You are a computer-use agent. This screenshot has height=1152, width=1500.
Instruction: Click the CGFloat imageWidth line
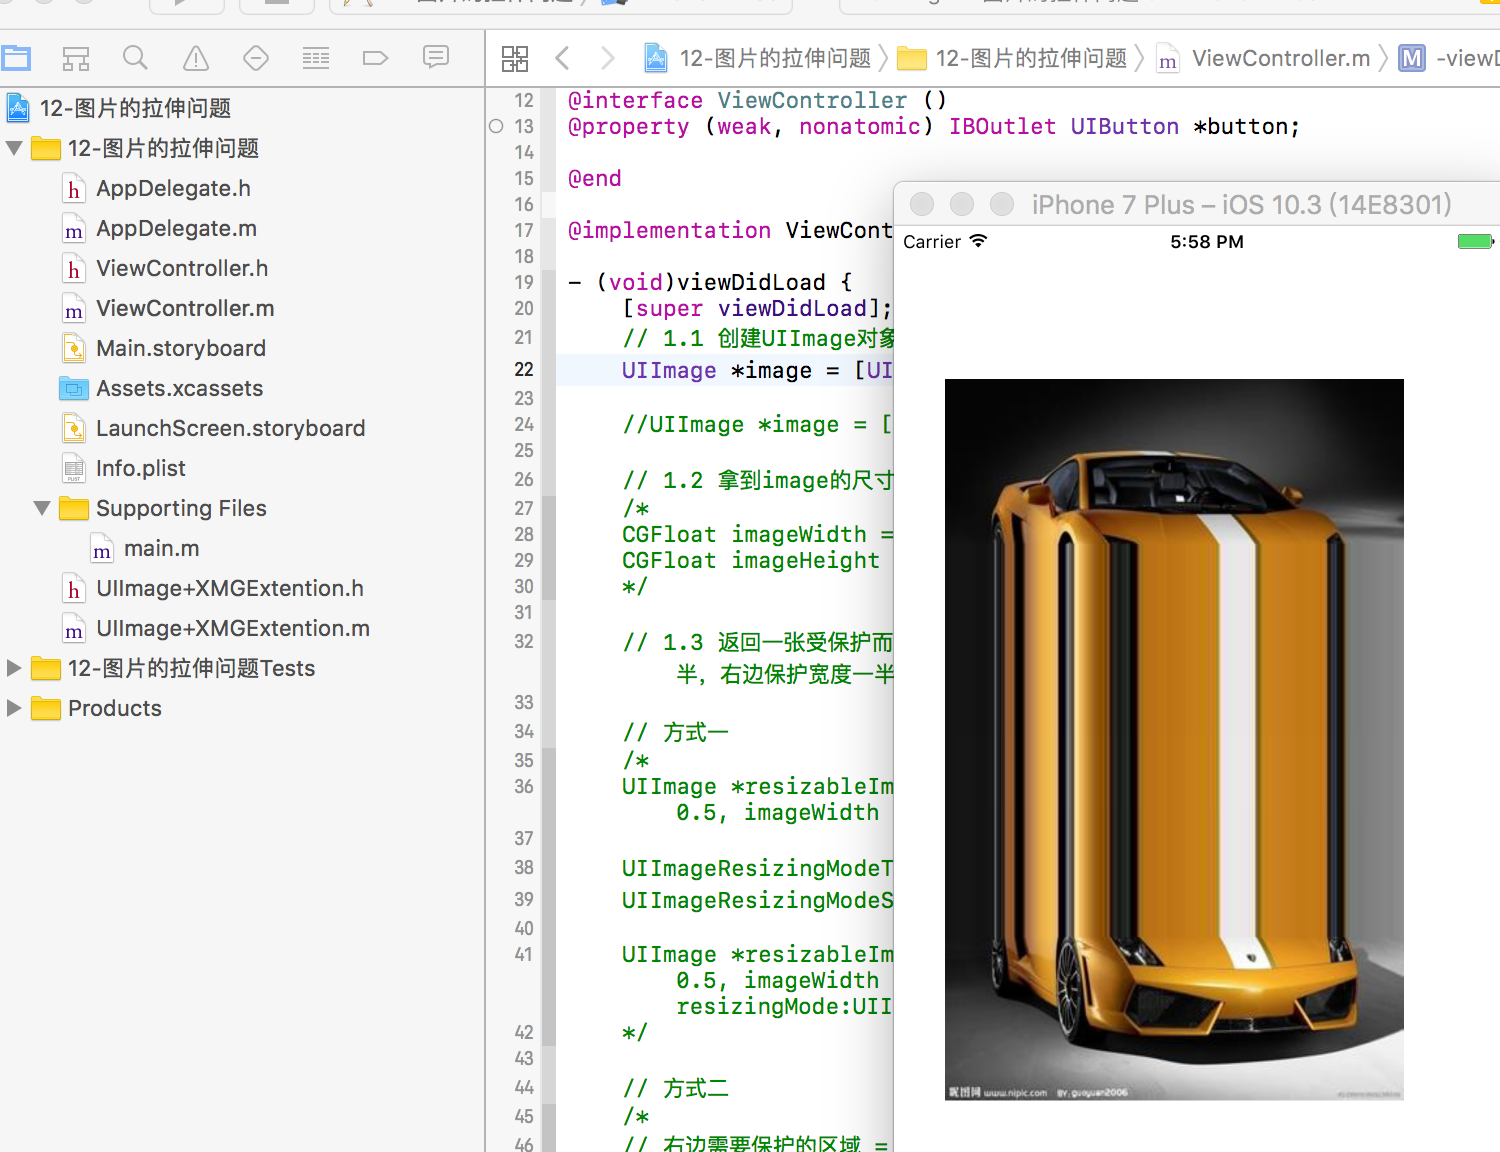tap(757, 534)
